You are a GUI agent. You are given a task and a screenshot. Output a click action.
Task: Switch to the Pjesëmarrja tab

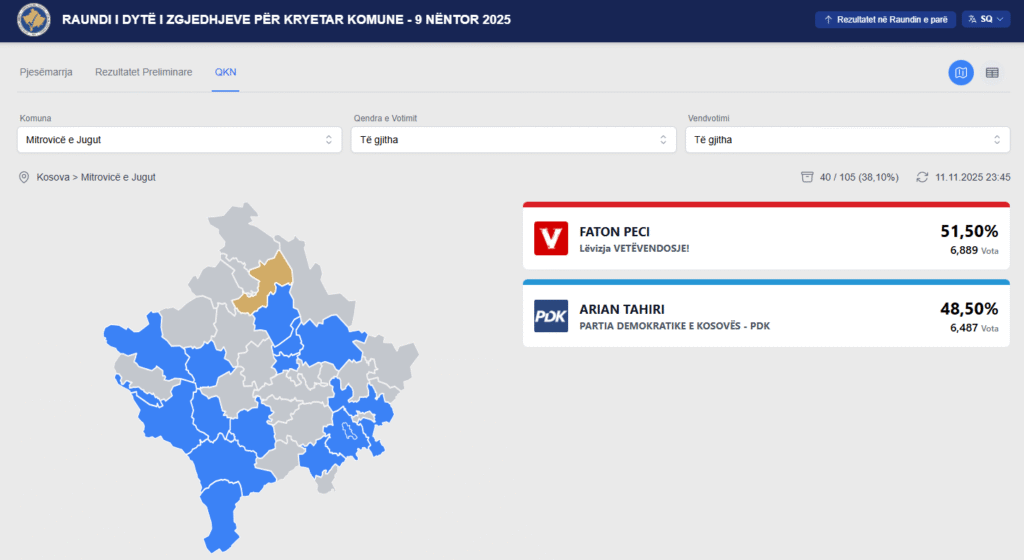(x=47, y=73)
